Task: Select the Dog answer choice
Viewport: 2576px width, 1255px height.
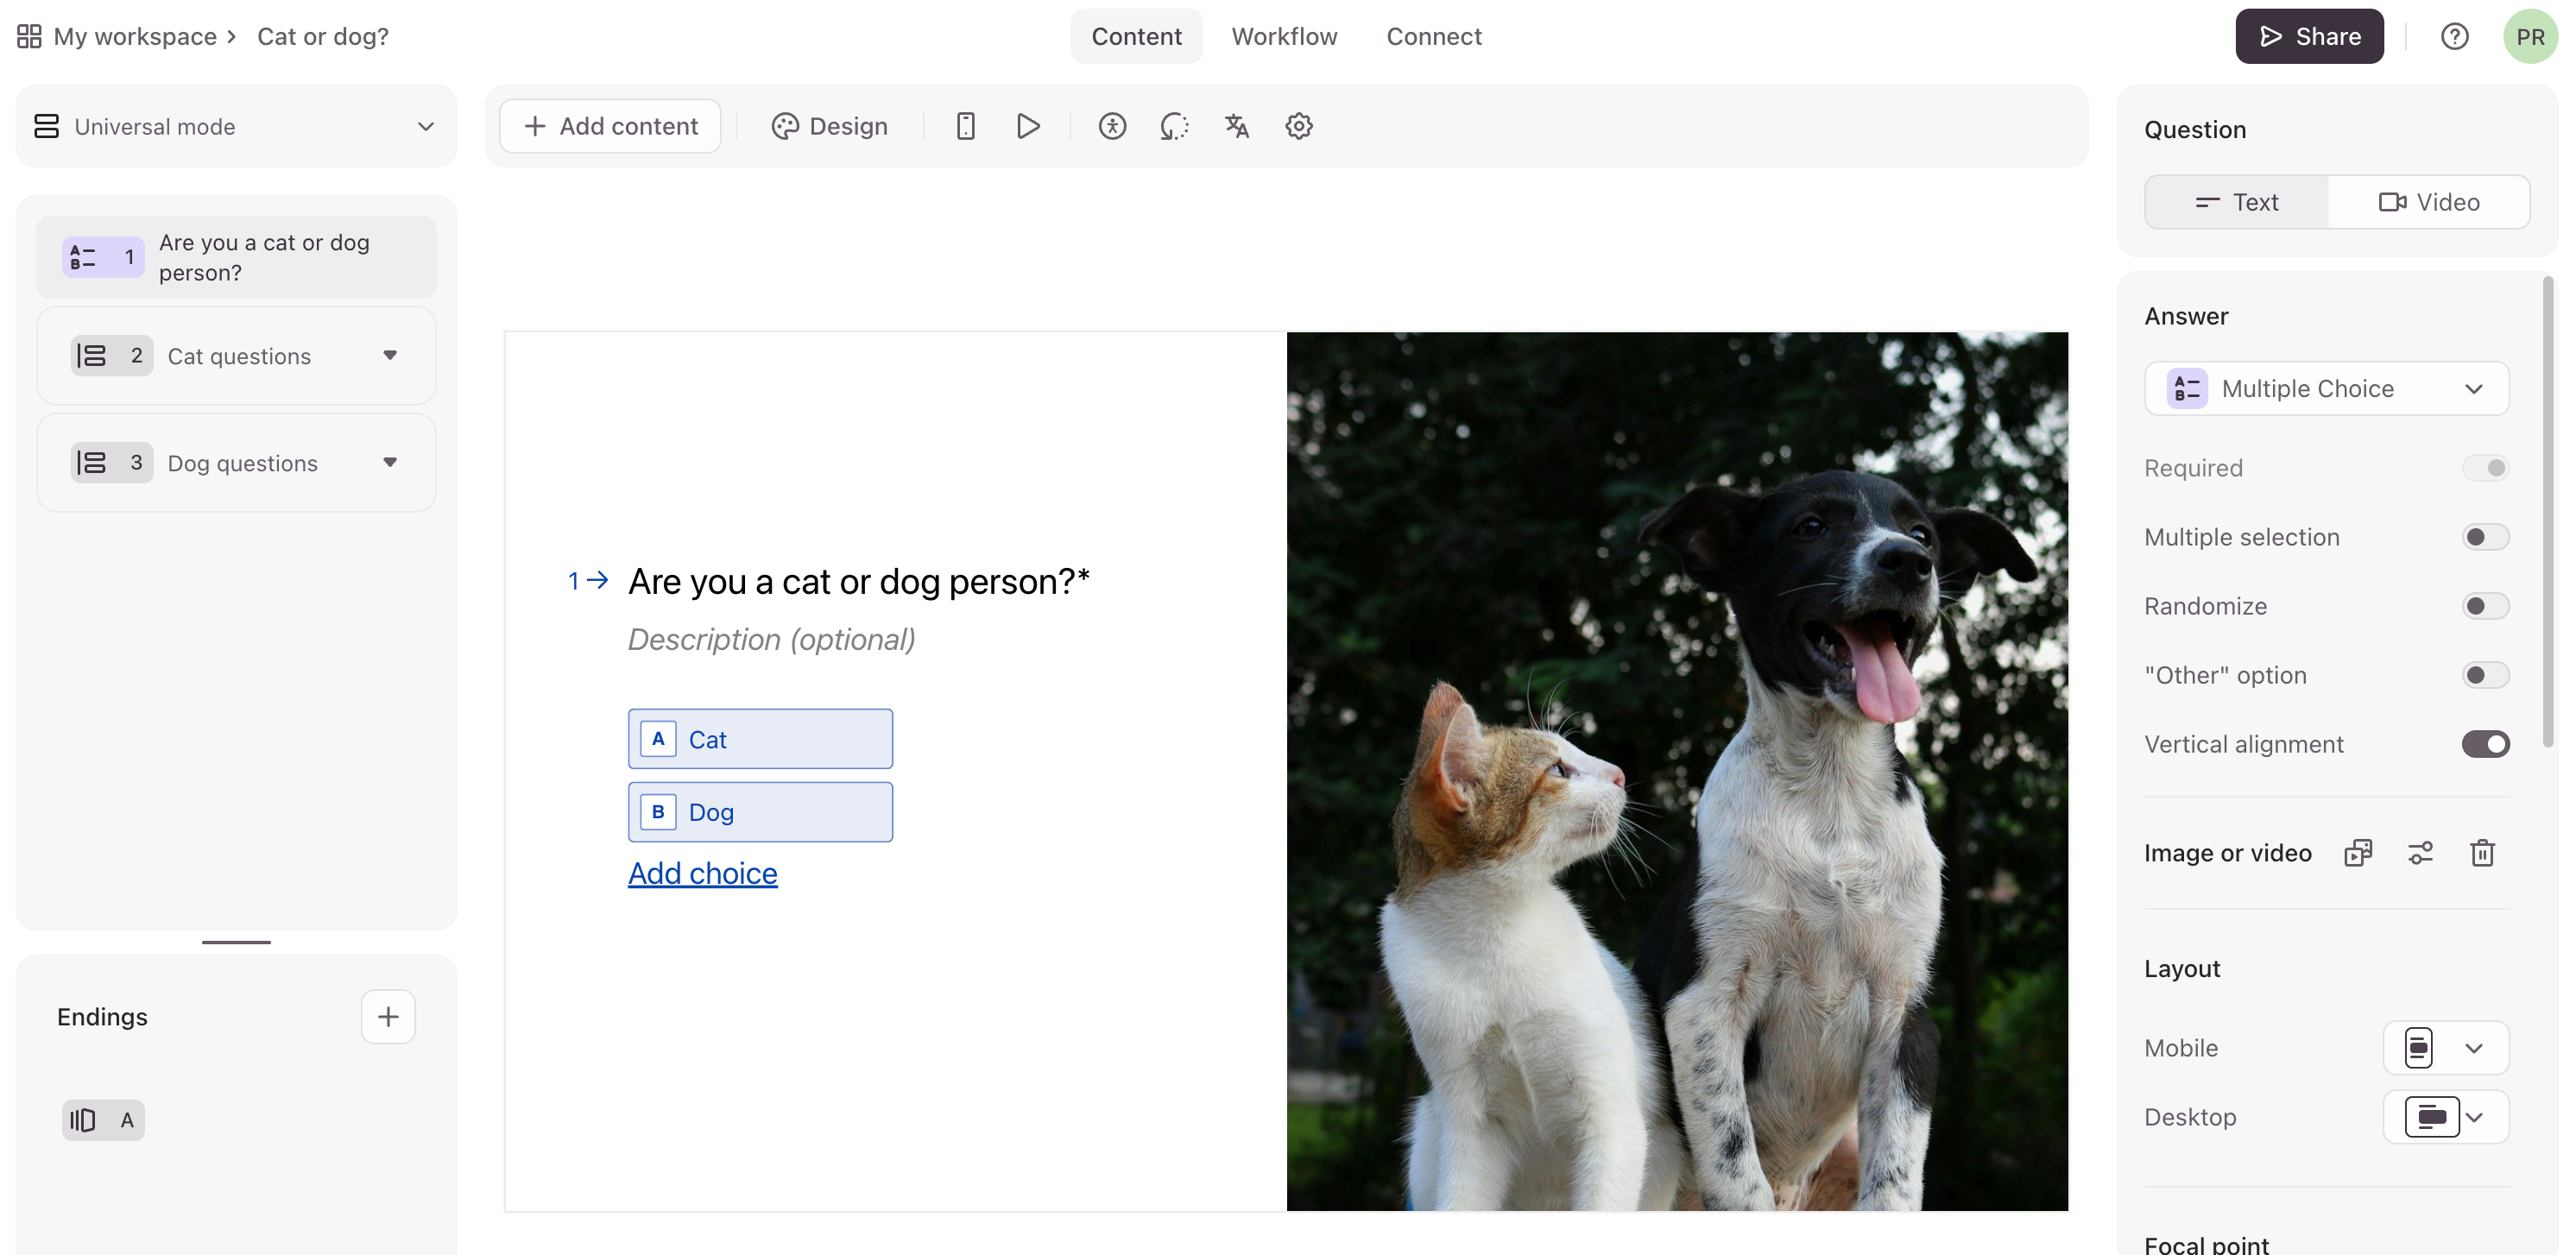Action: 760,812
